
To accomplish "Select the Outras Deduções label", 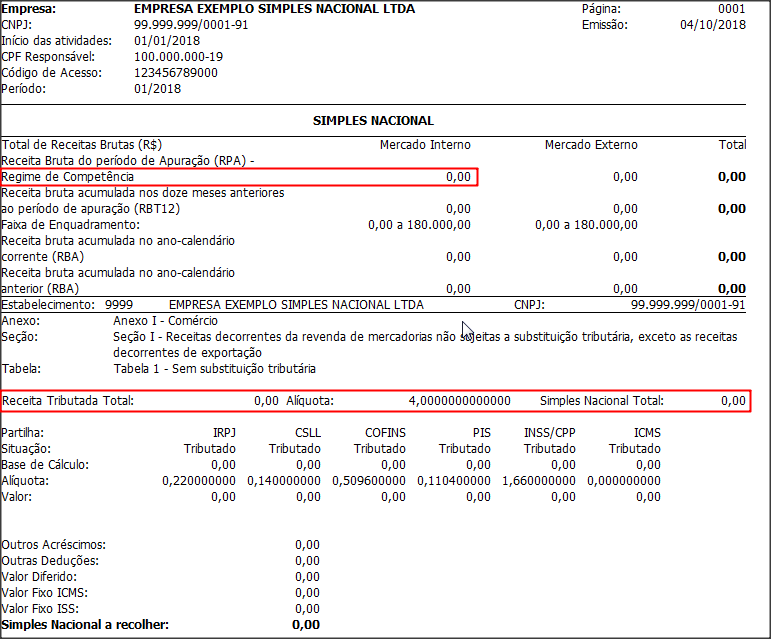I will [50, 561].
